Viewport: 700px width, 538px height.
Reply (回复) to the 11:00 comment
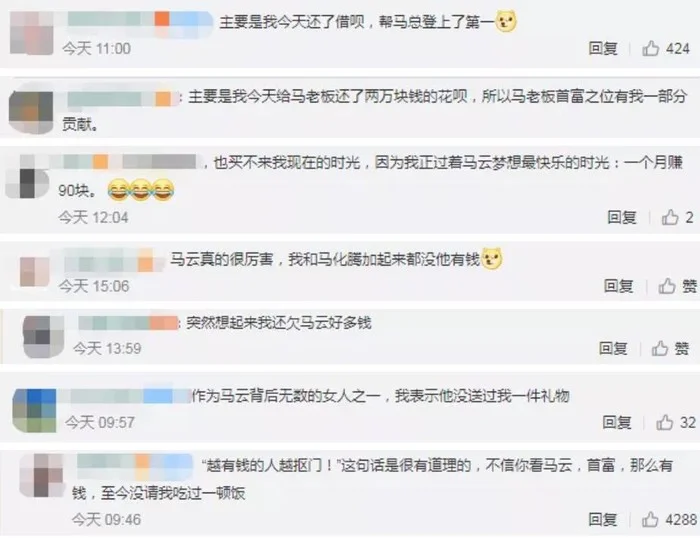tap(603, 48)
